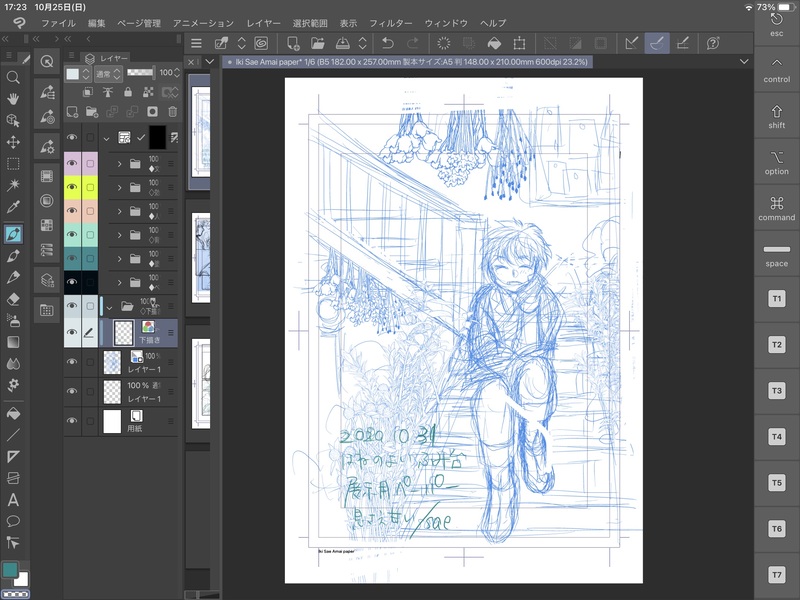Click the teal main color swatch
Image resolution: width=800 pixels, height=600 pixels.
pyautogui.click(x=9, y=570)
